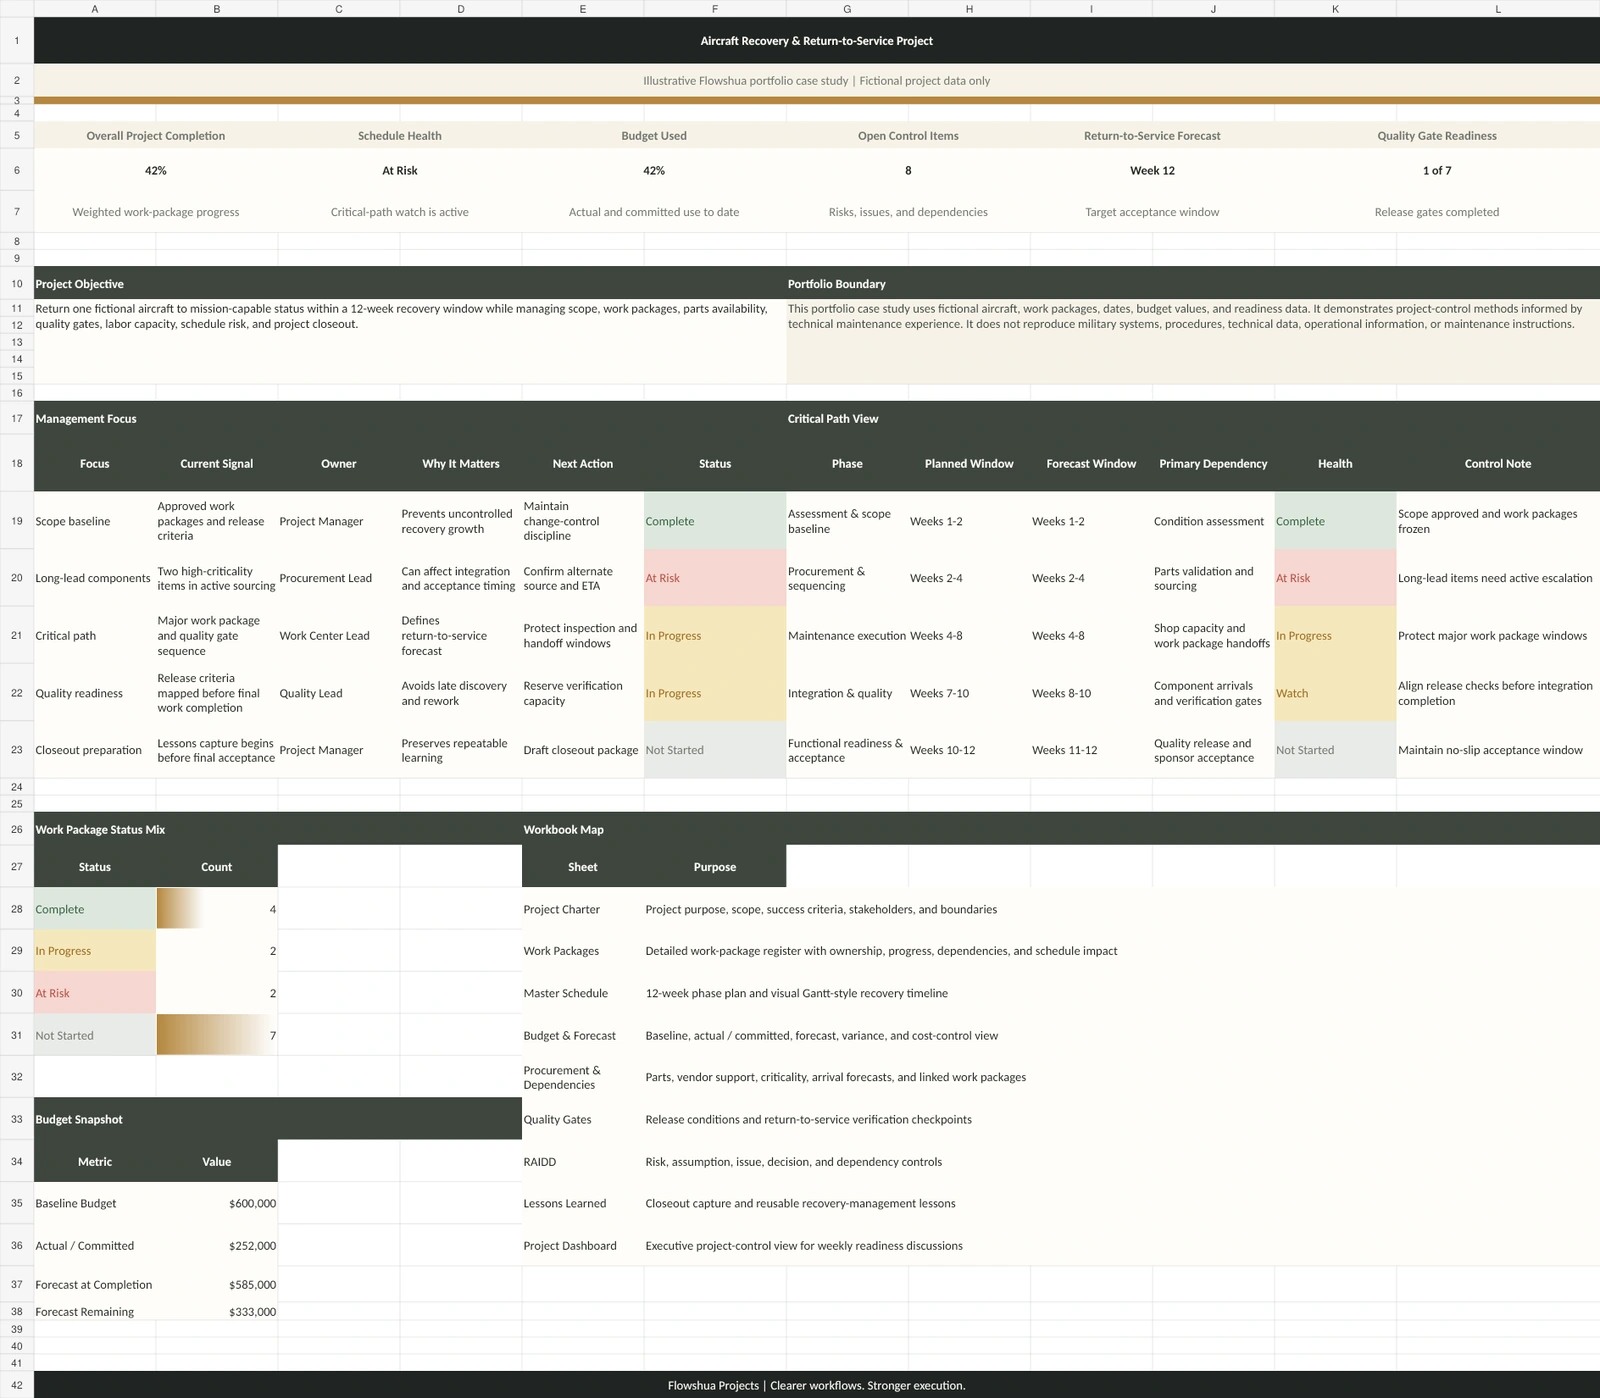Screen dimensions: 1600x1398
Task: Select the 'Draft closeout package' cell
Action: [x=583, y=750]
